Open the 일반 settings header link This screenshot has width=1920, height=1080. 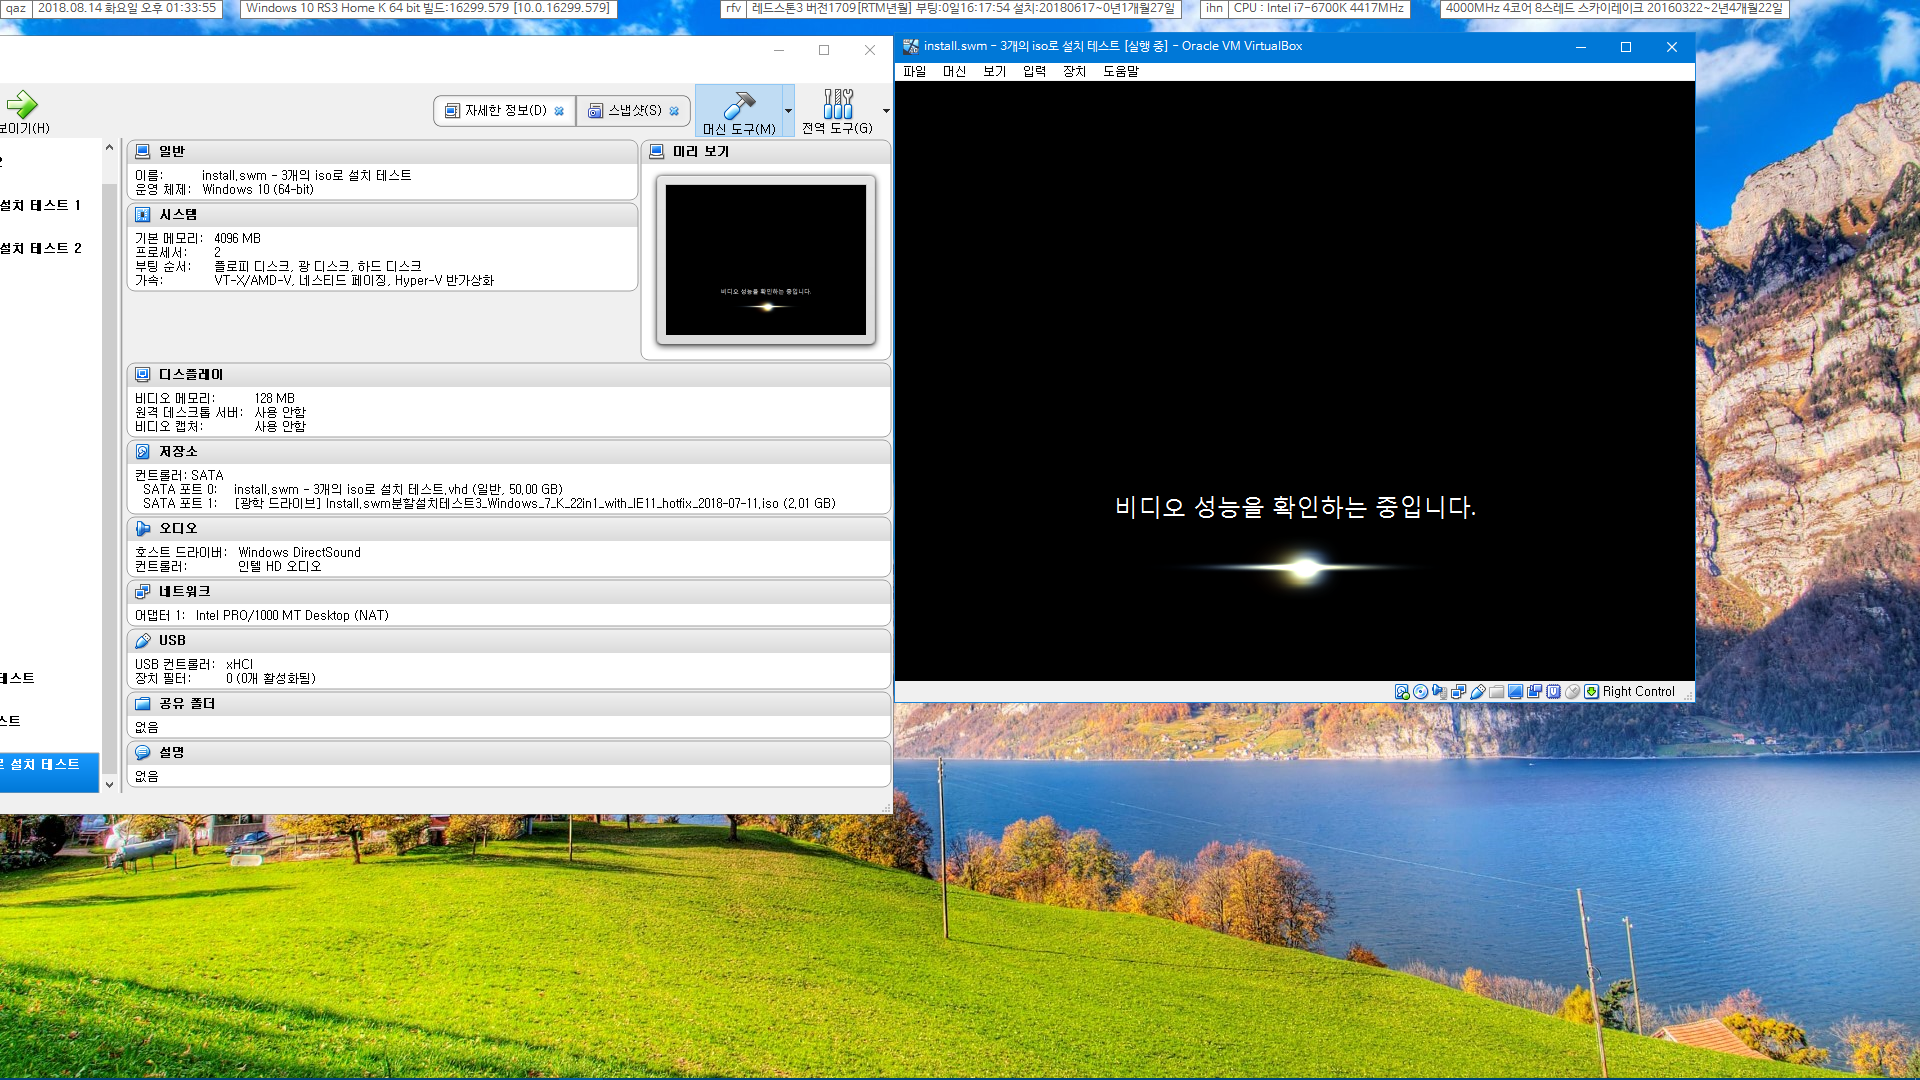tap(172, 151)
